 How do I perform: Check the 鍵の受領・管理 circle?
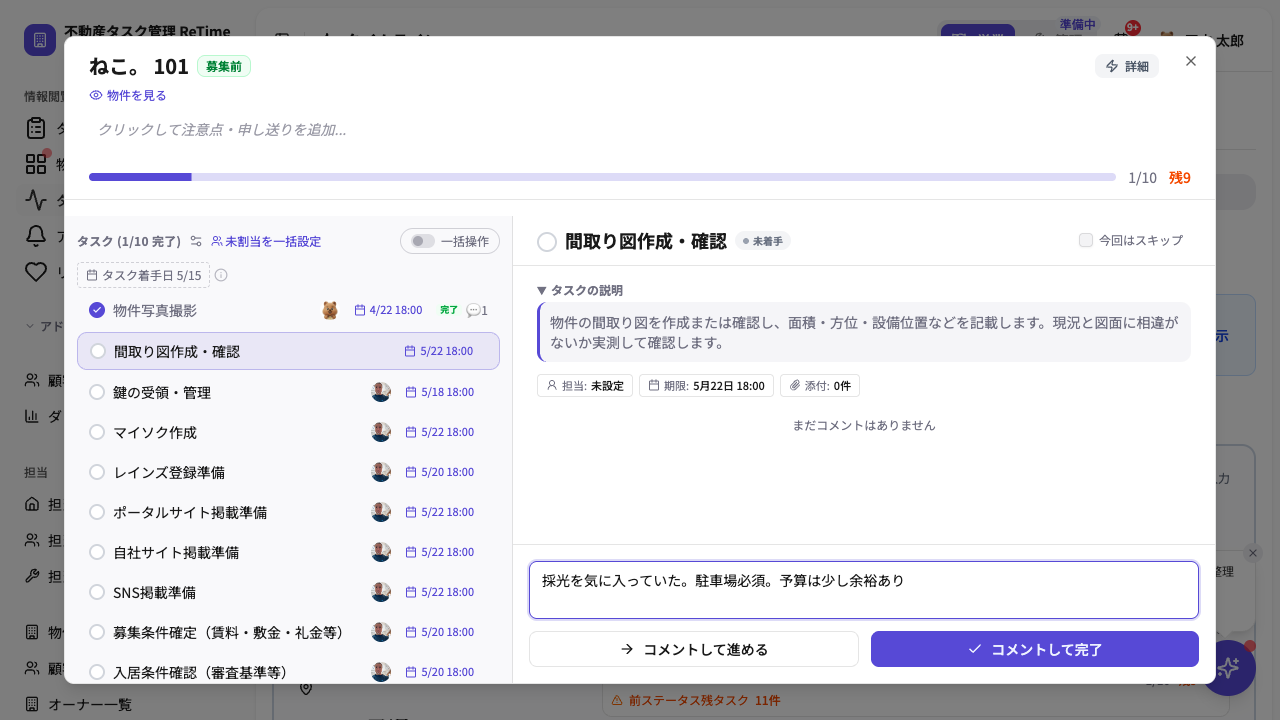pos(97,392)
